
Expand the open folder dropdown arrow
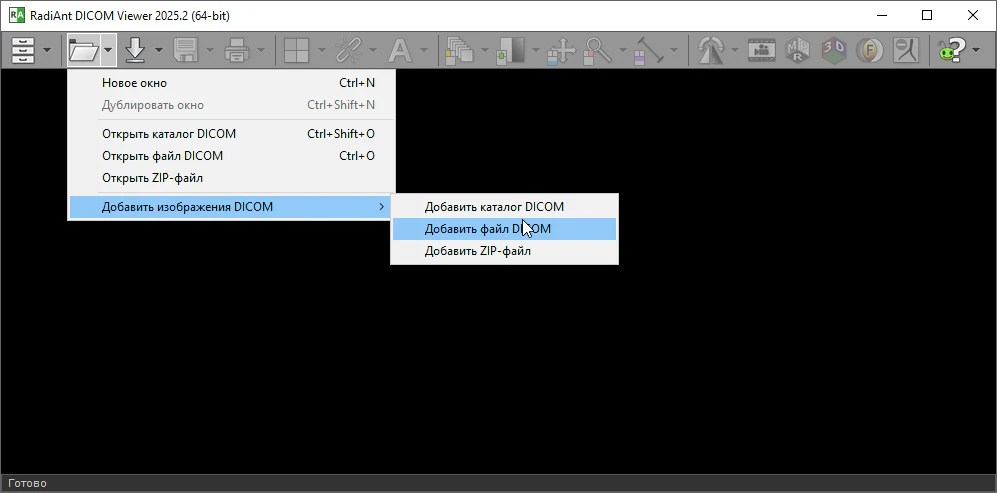tap(108, 49)
